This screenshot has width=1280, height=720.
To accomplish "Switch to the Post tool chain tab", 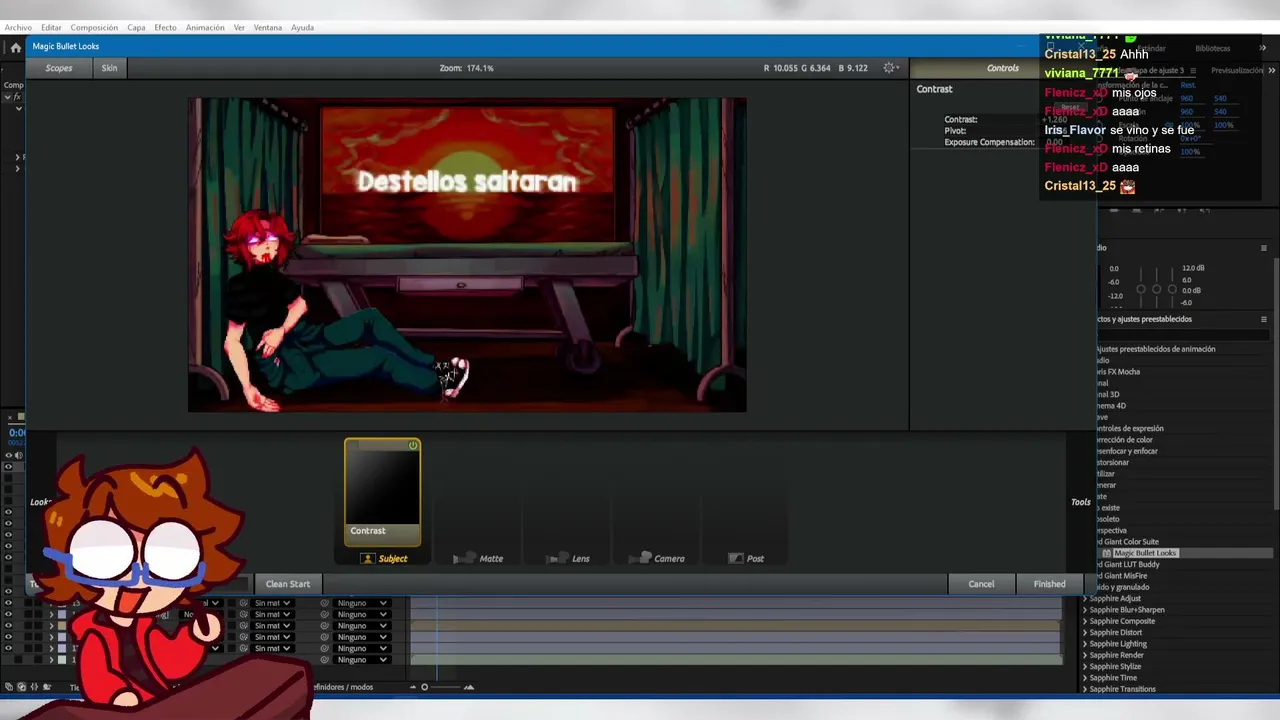I will 746,559.
